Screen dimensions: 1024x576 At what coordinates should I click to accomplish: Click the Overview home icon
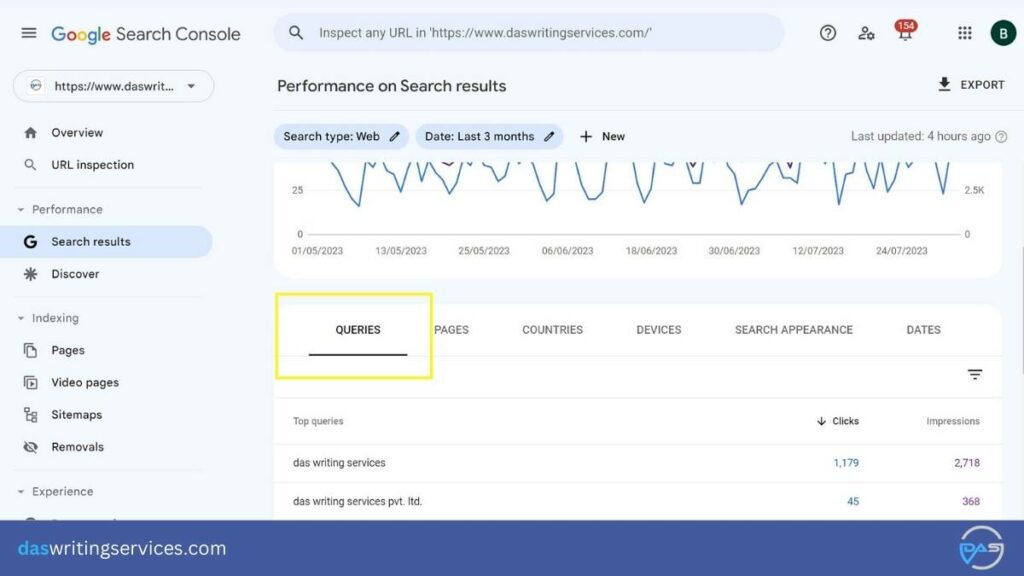tap(30, 133)
